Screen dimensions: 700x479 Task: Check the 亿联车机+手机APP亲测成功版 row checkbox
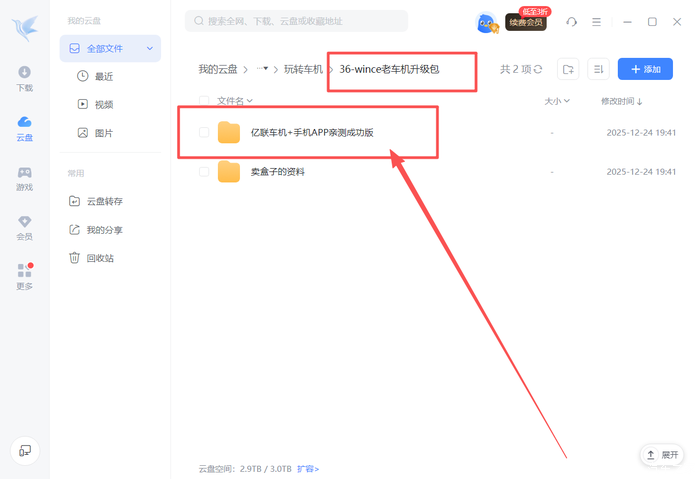tap(204, 132)
